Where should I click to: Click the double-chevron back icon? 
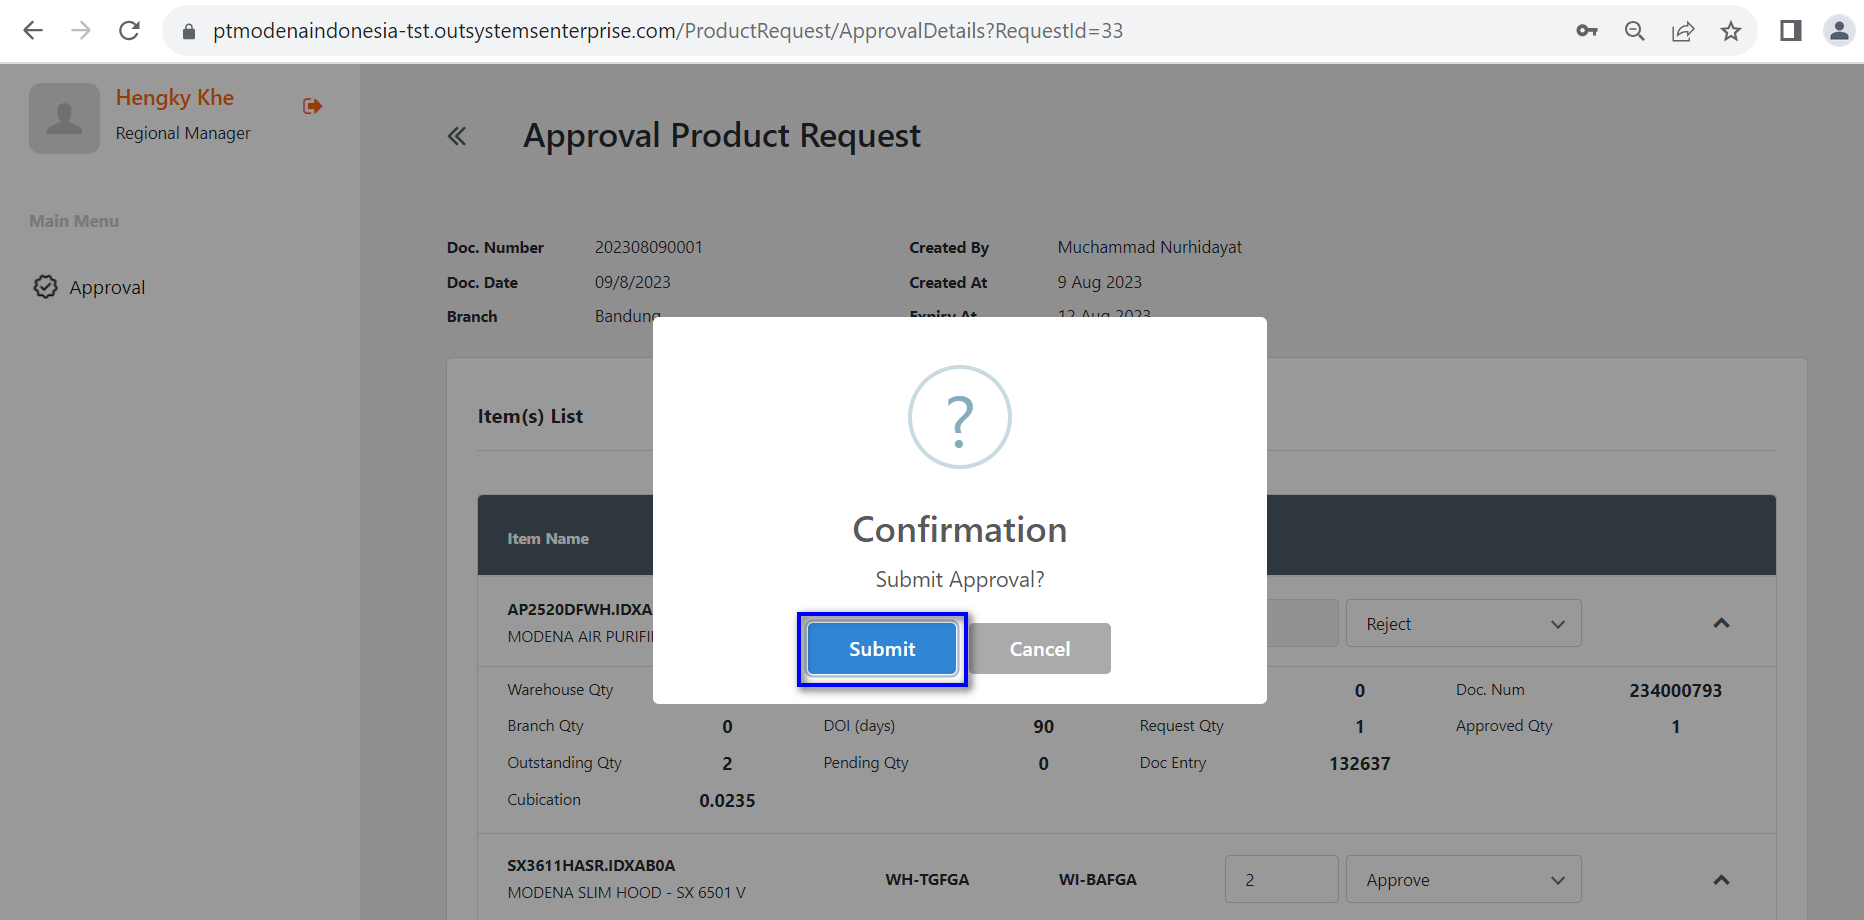coord(457,136)
